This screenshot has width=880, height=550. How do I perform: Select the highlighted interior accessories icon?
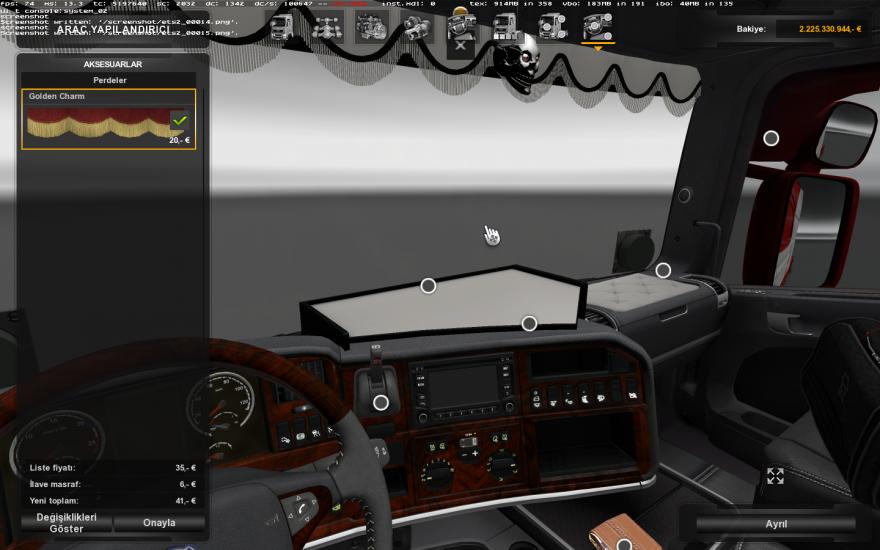click(598, 27)
